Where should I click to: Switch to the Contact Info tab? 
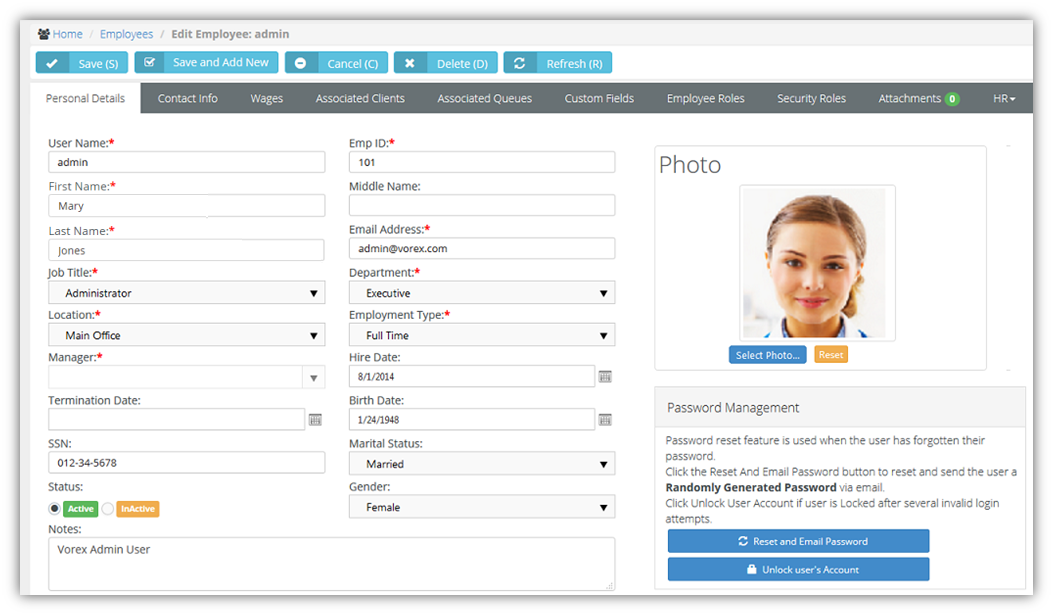pos(187,99)
